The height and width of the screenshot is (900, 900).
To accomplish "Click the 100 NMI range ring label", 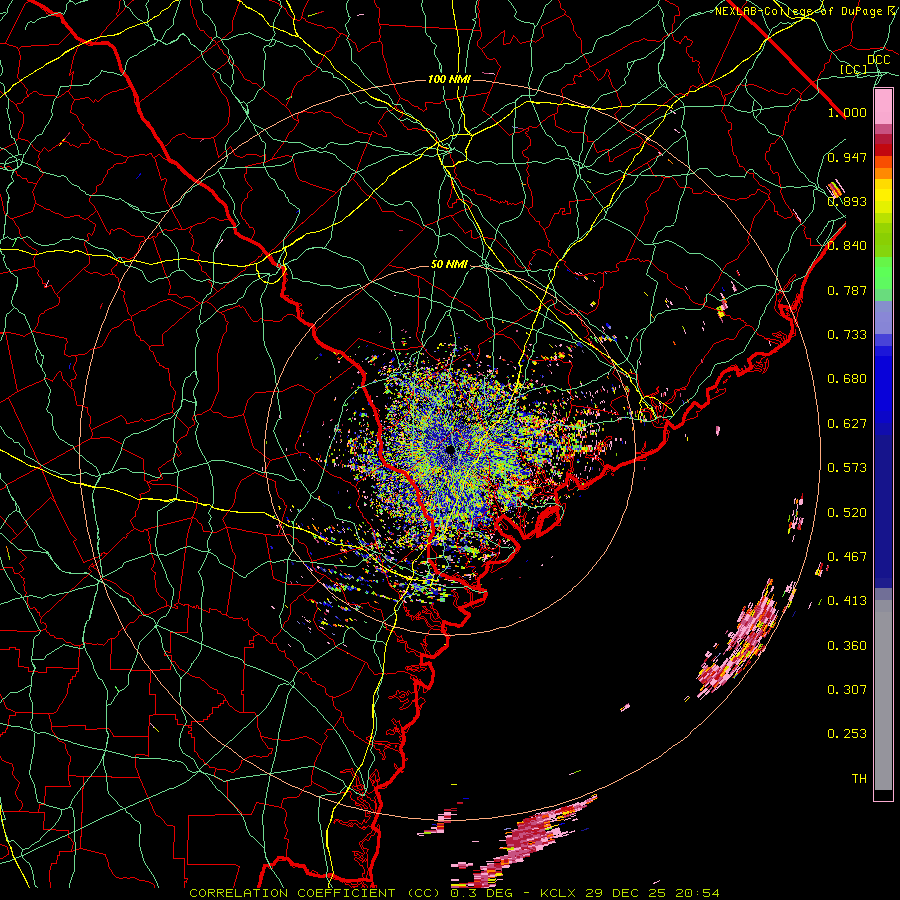I will (449, 79).
